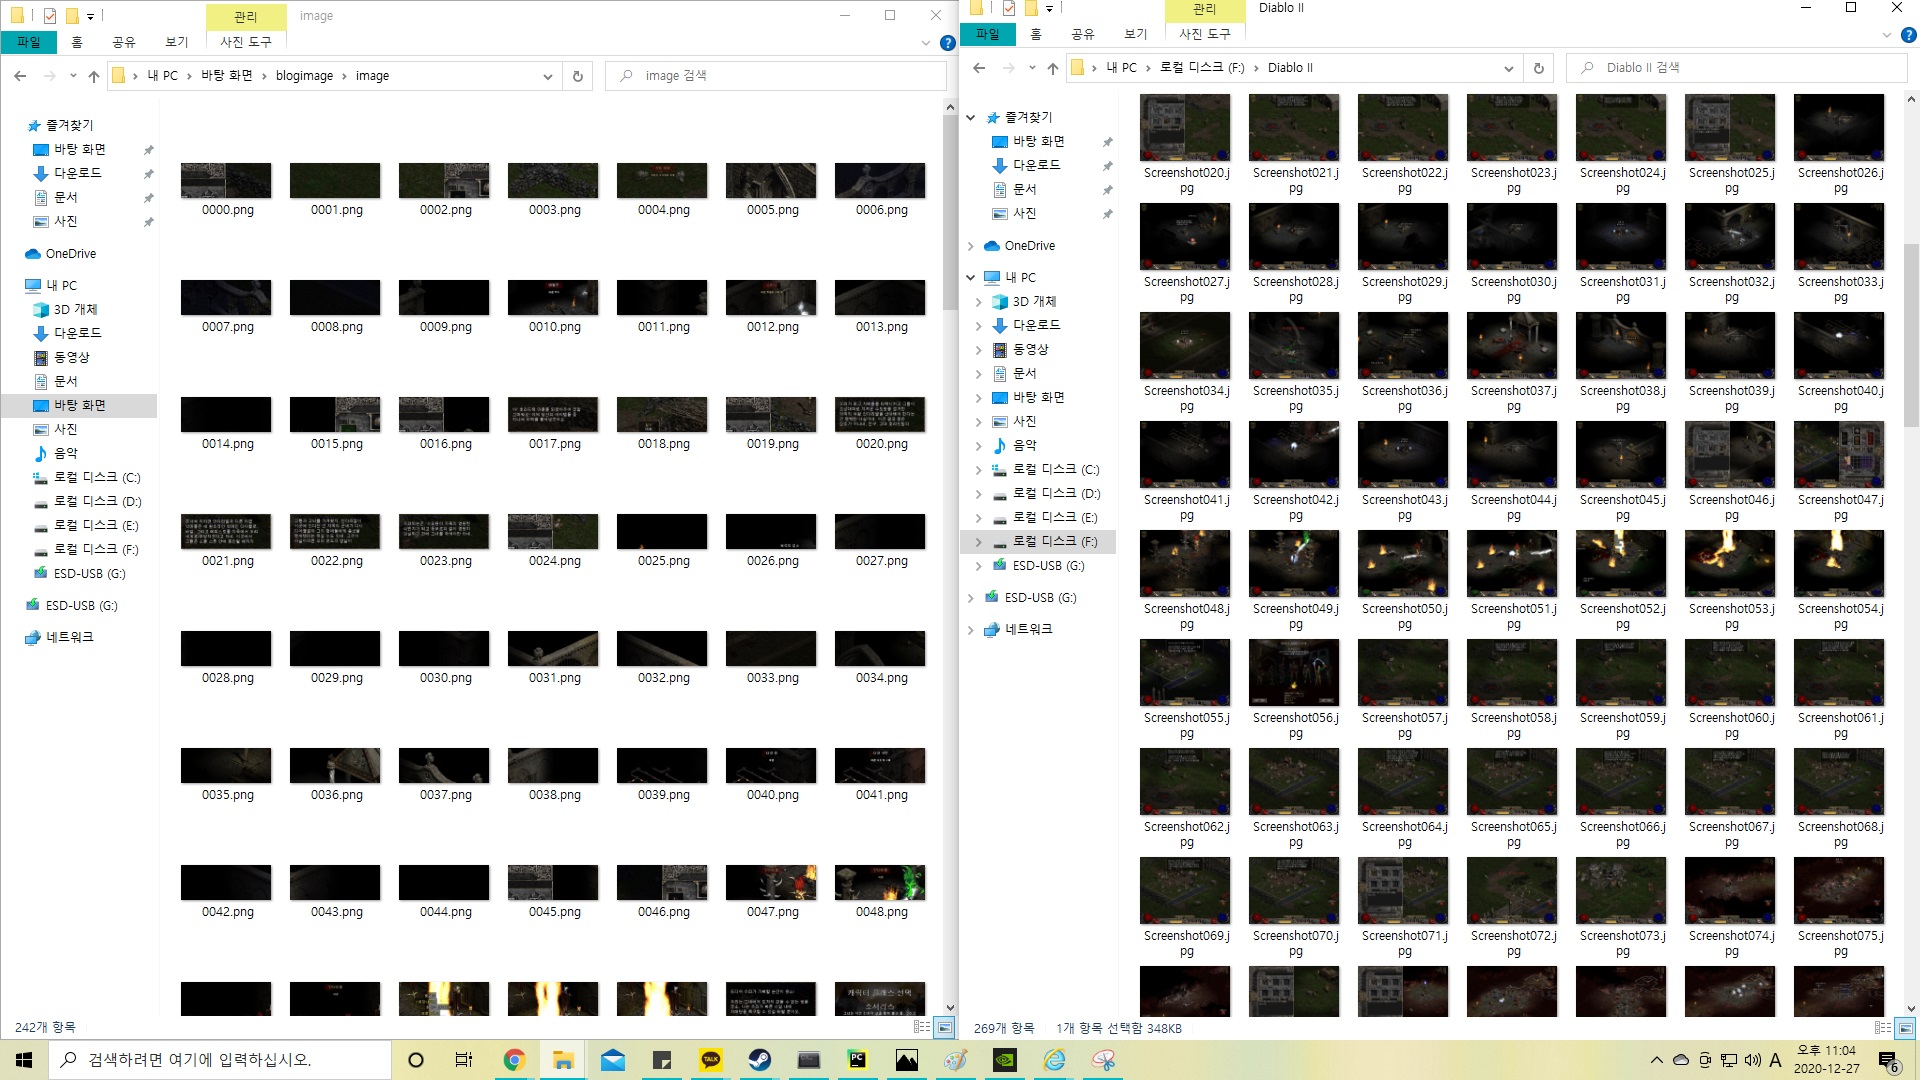Open 파일 menu in image window
Image resolution: width=1920 pixels, height=1080 pixels.
pos(28,42)
